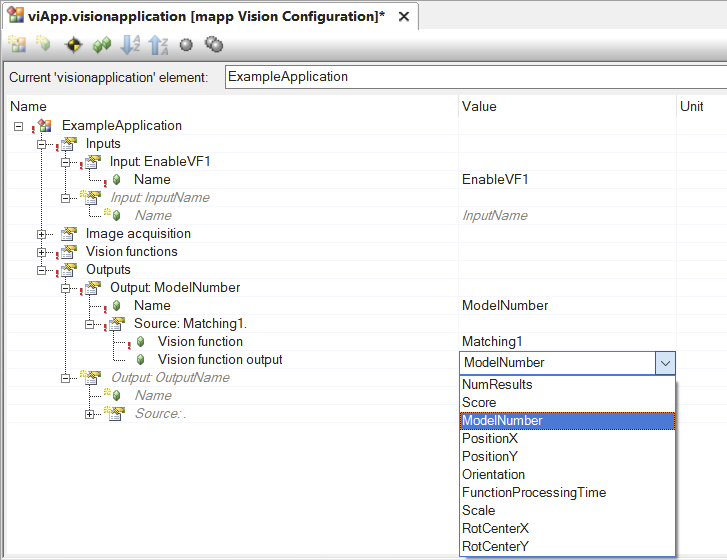727x560 pixels.
Task: Choose RotCenterY from the dropdown list
Action: tap(567, 547)
